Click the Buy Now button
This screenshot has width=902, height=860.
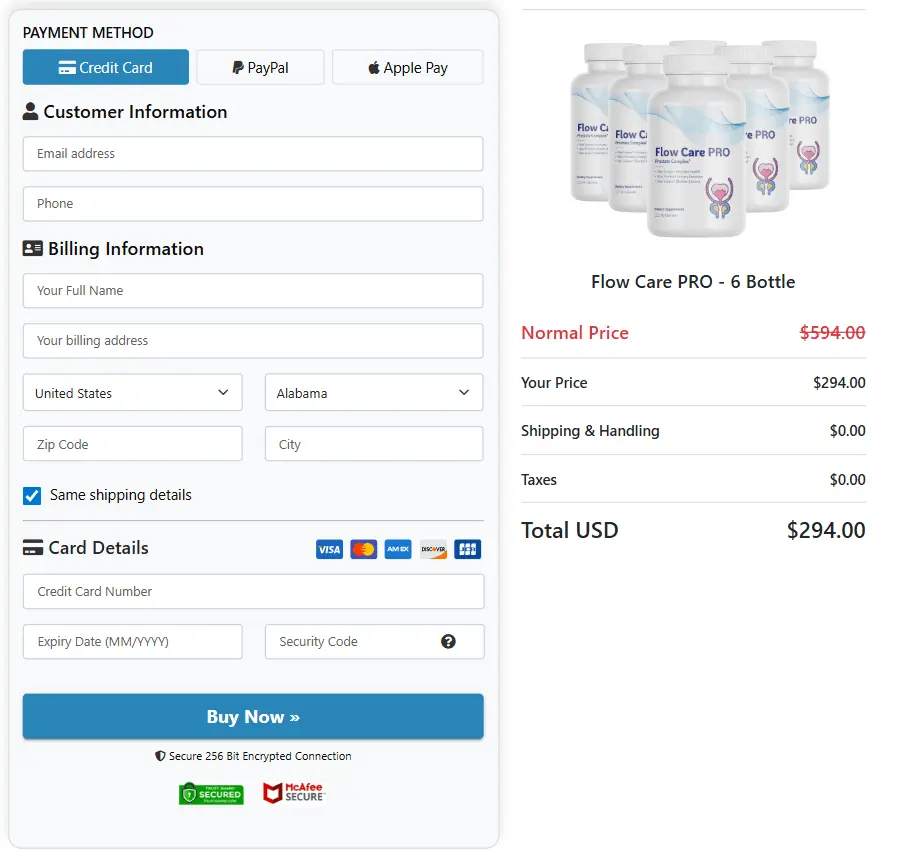click(x=252, y=716)
